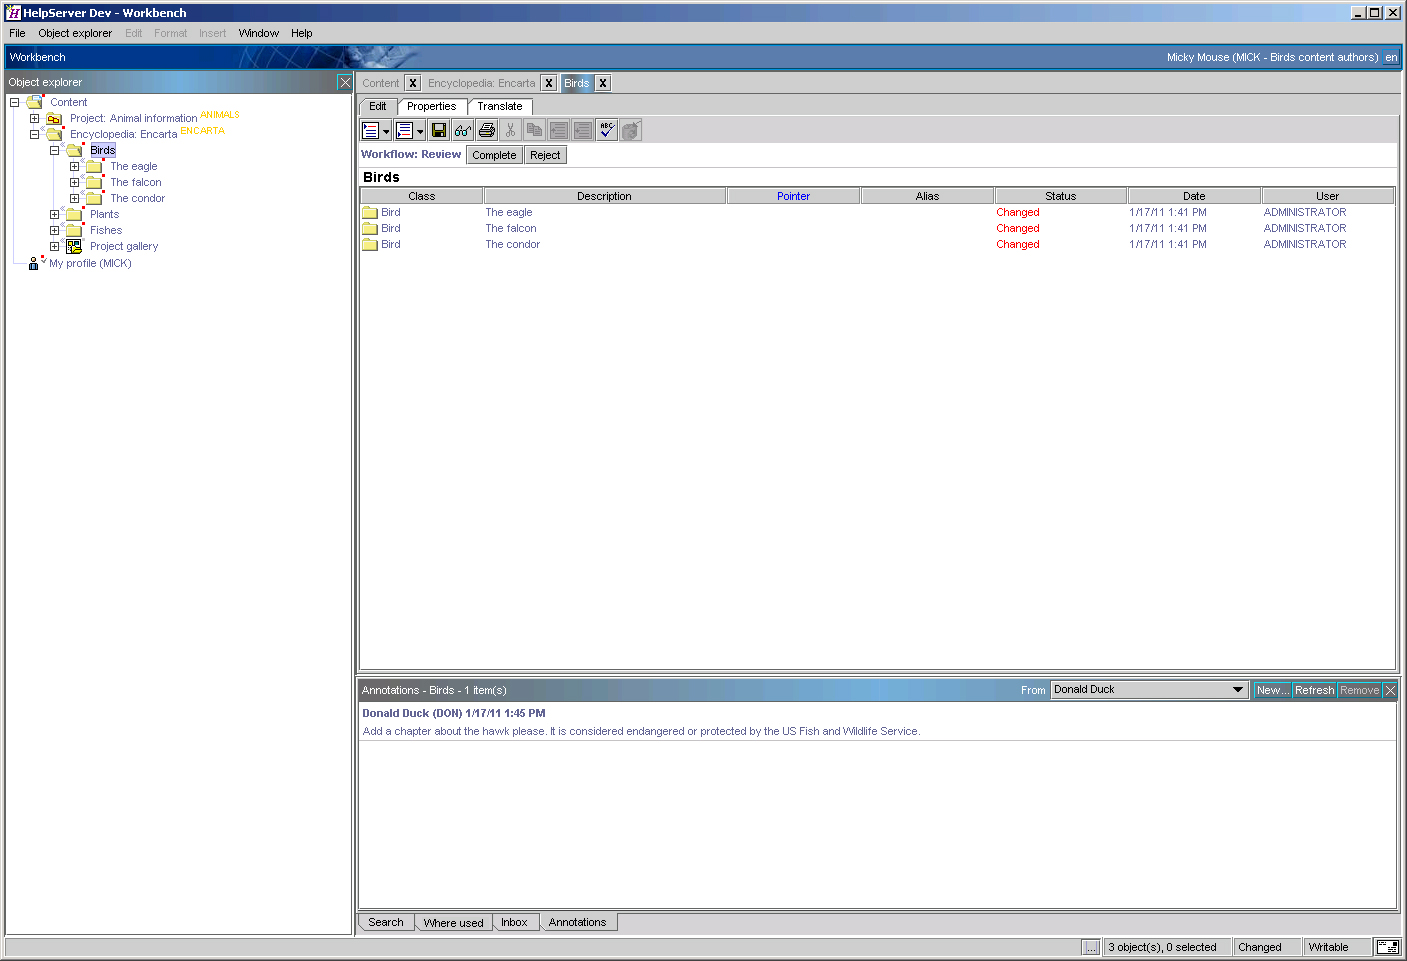The image size is (1407, 961).
Task: Open the insert-above icon's dropdown arrow
Action: click(386, 131)
